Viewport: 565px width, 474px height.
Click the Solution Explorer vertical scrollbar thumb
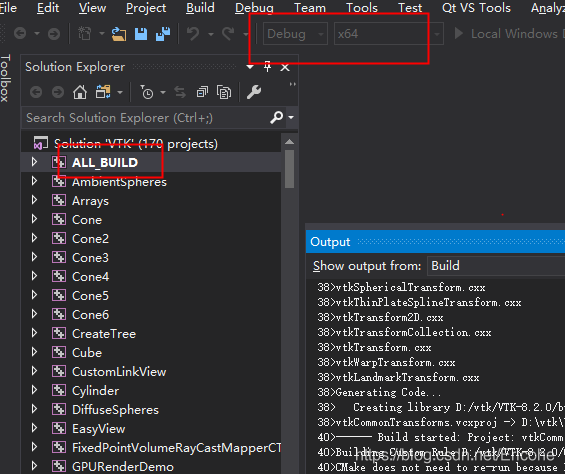pos(289,169)
